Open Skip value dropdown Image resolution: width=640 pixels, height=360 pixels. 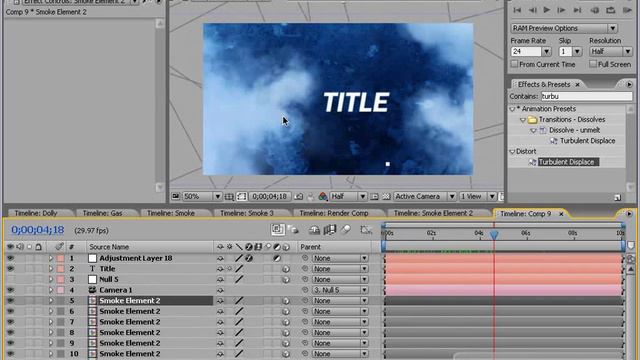click(x=577, y=52)
